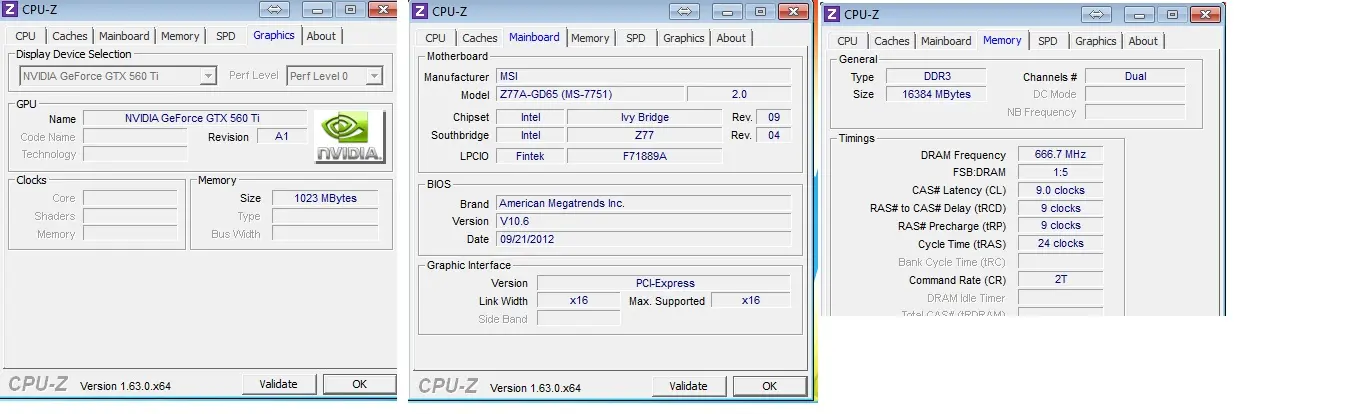Screen dimensions: 1367x414
Task: Click the Channels # value Dual
Action: (x=1135, y=76)
